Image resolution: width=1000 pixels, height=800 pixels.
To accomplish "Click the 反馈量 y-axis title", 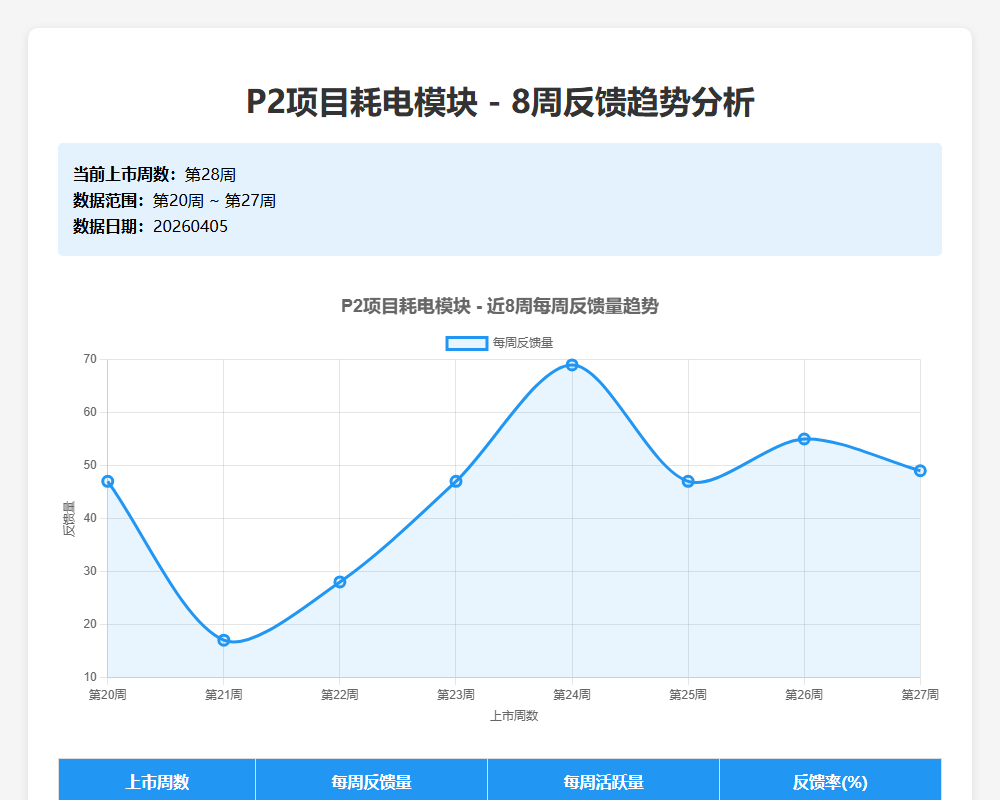I will click(x=69, y=519).
